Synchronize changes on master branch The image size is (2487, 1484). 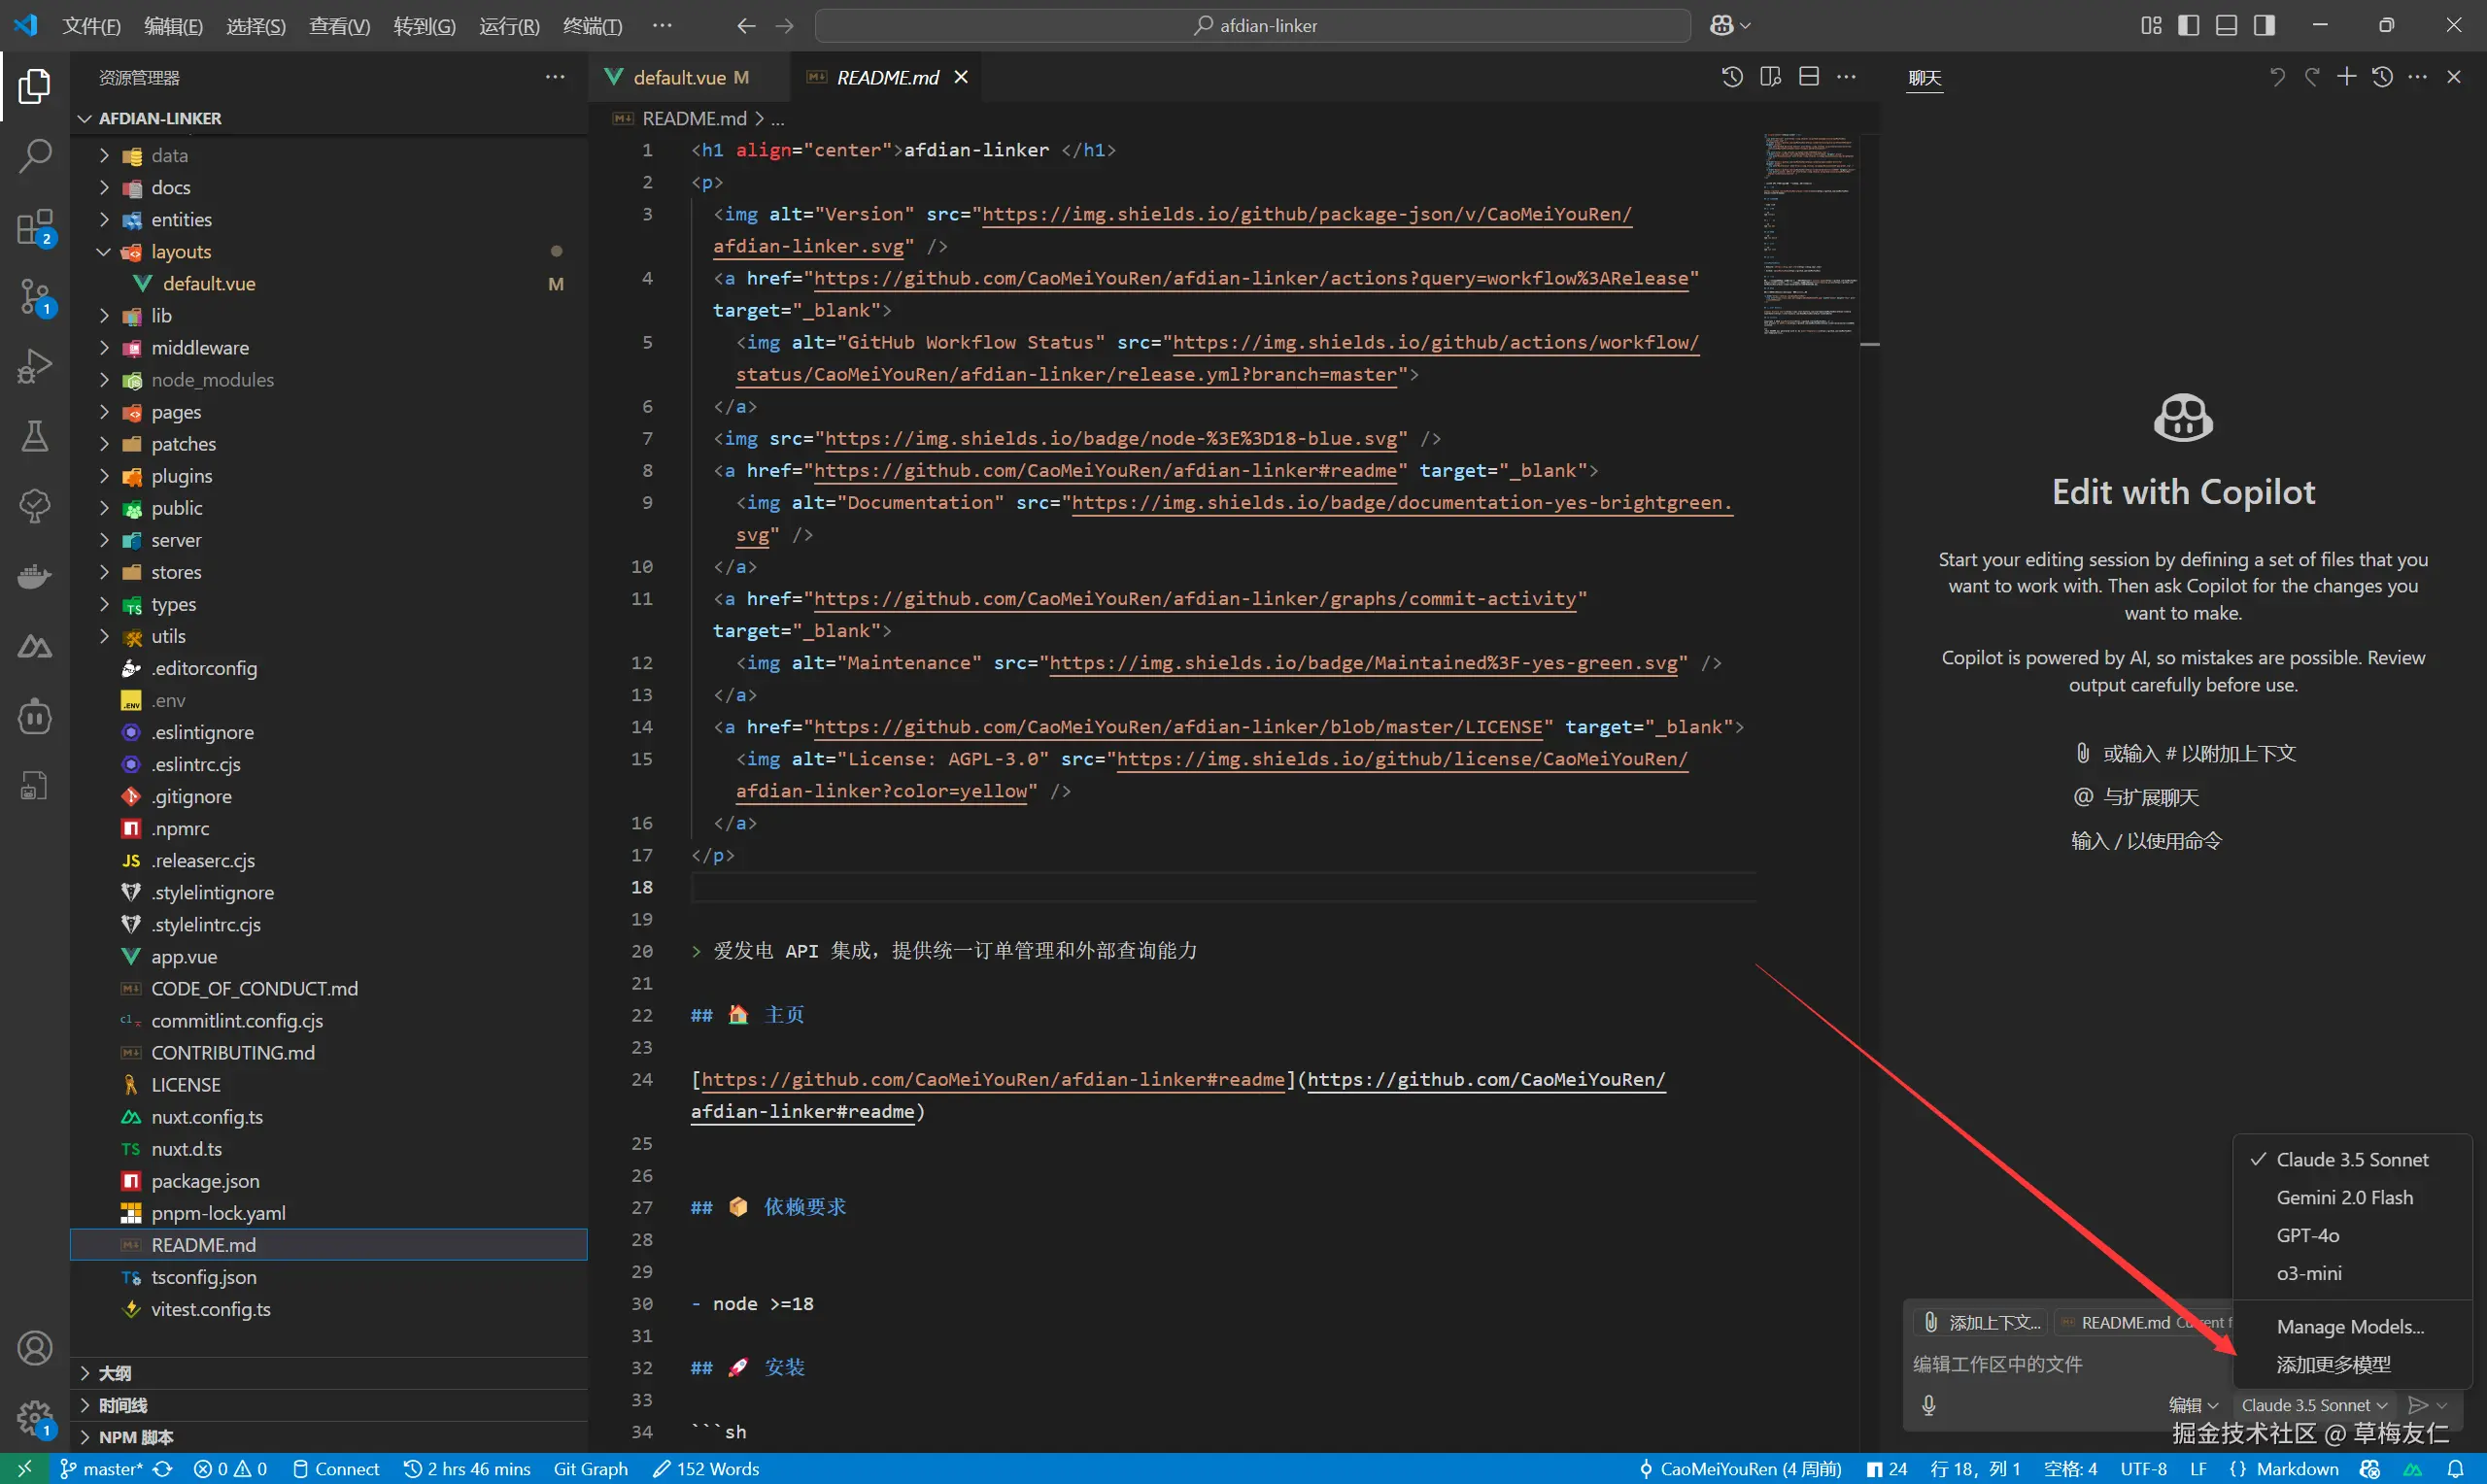pos(163,1469)
